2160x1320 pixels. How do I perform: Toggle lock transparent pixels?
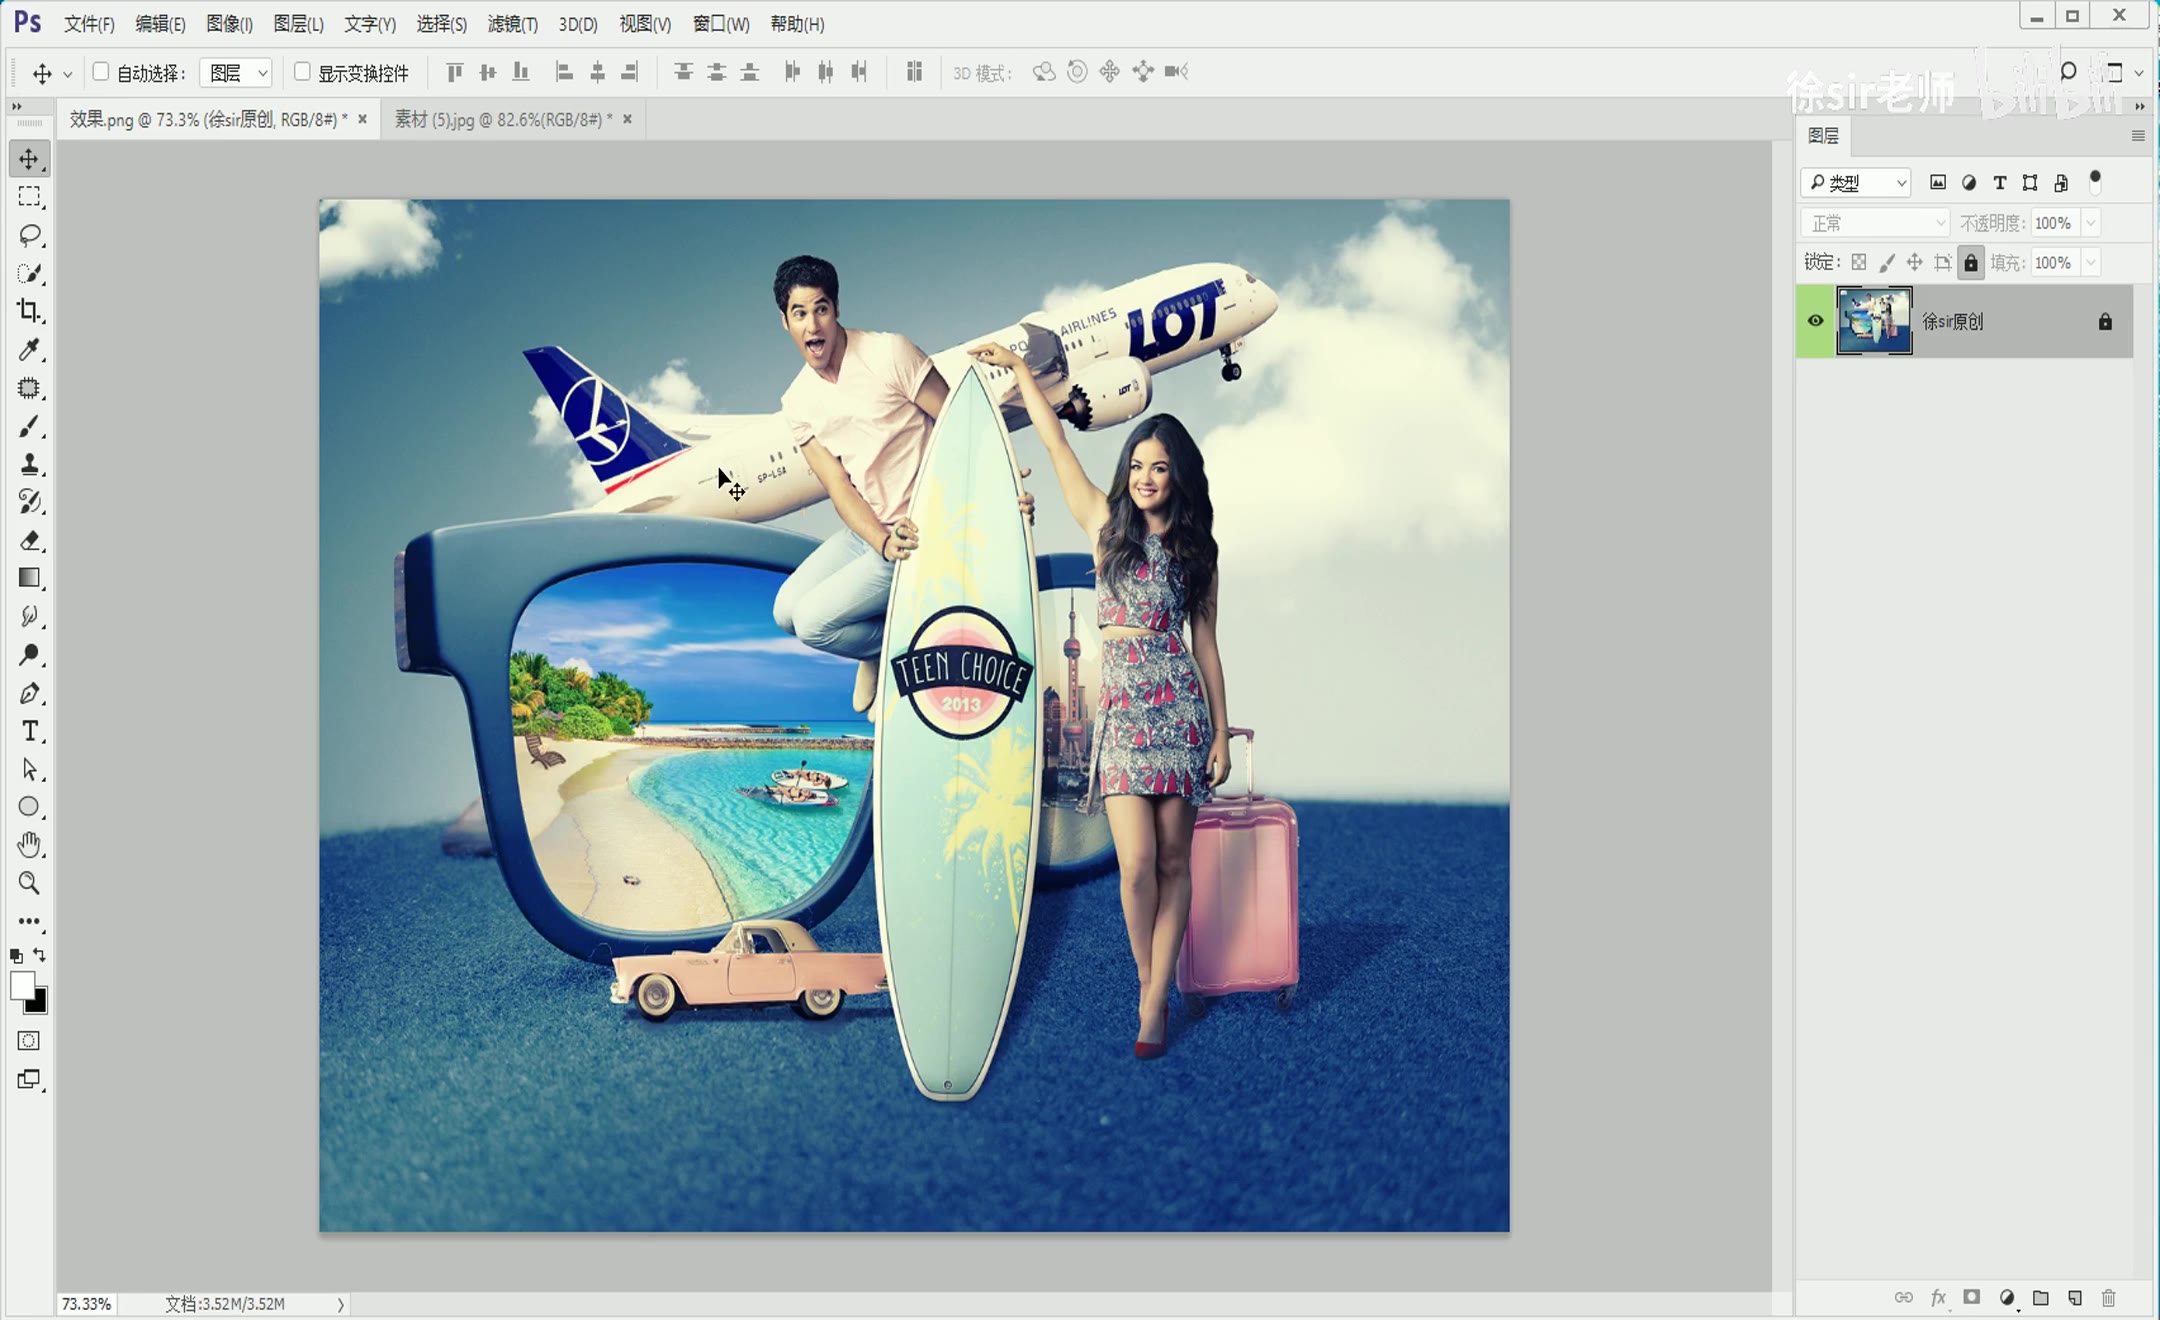[1858, 262]
